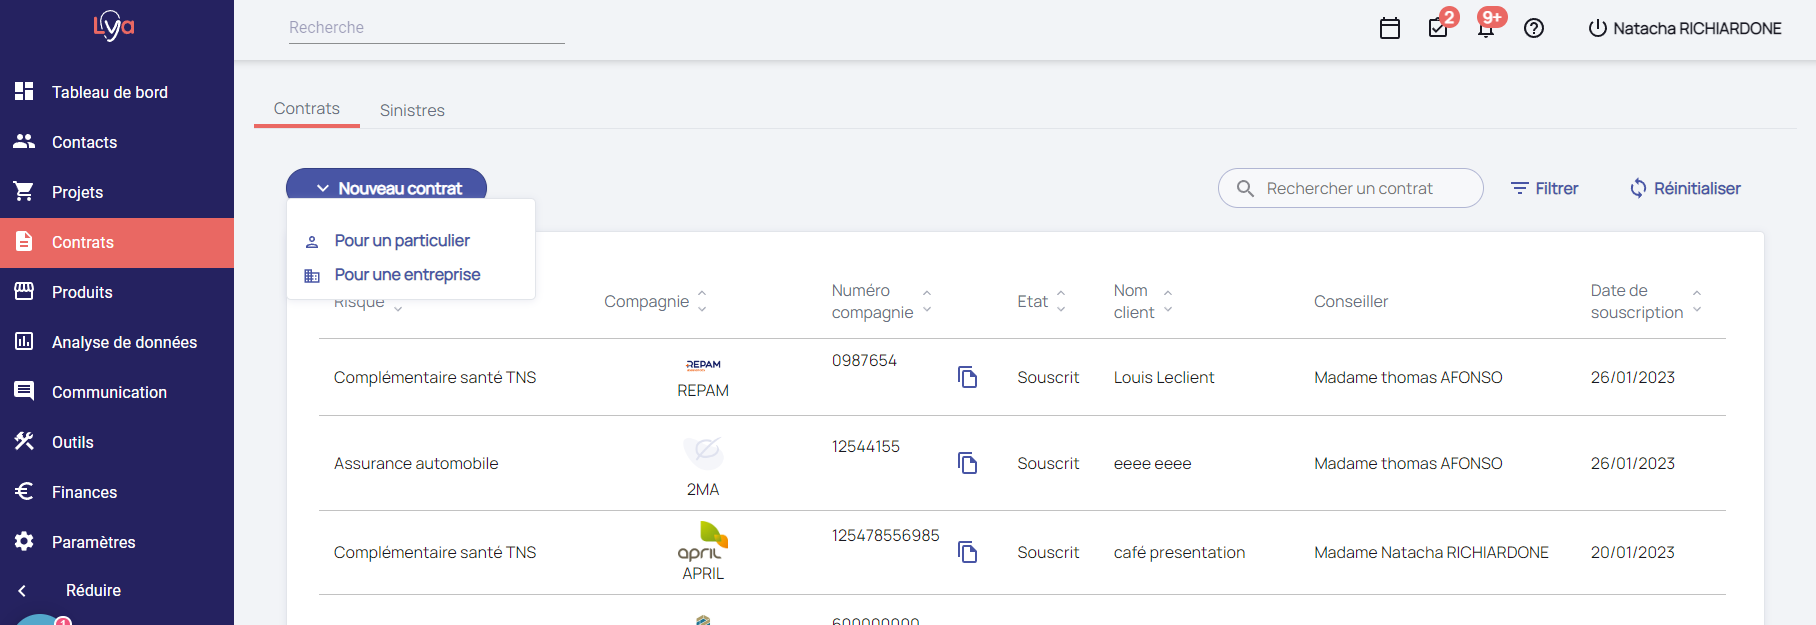
Task: Open the tasks checklist icon with badge
Action: (1438, 28)
